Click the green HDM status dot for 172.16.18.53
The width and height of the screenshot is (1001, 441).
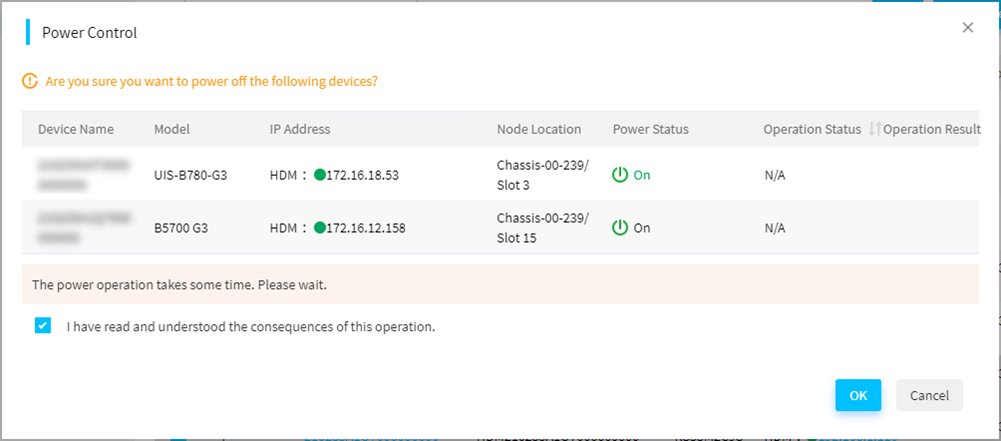coord(319,175)
